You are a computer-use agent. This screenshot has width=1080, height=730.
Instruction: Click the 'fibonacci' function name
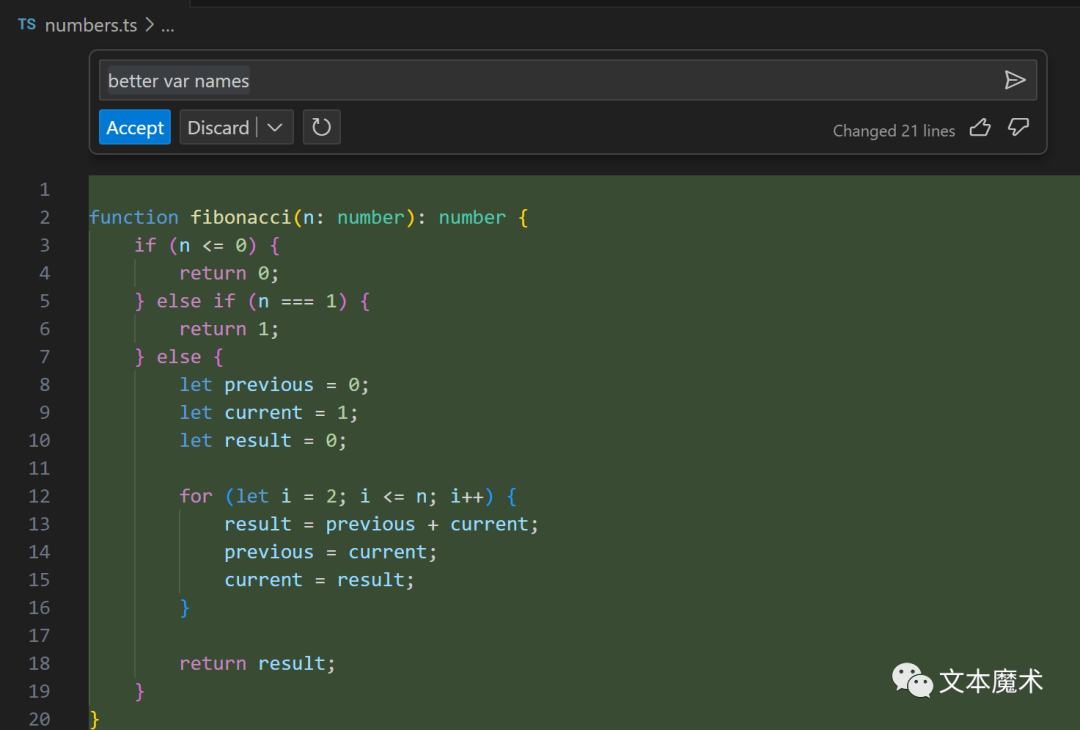coord(241,218)
